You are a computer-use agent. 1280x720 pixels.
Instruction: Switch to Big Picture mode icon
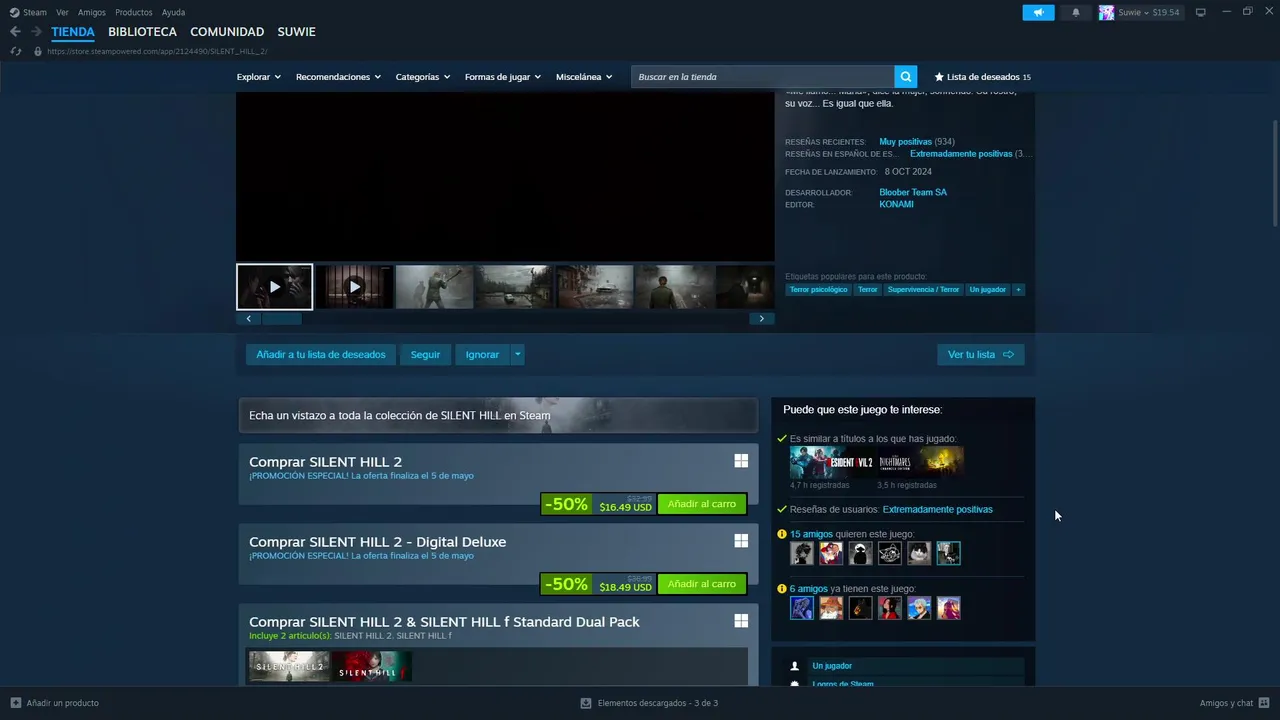coord(1201,12)
